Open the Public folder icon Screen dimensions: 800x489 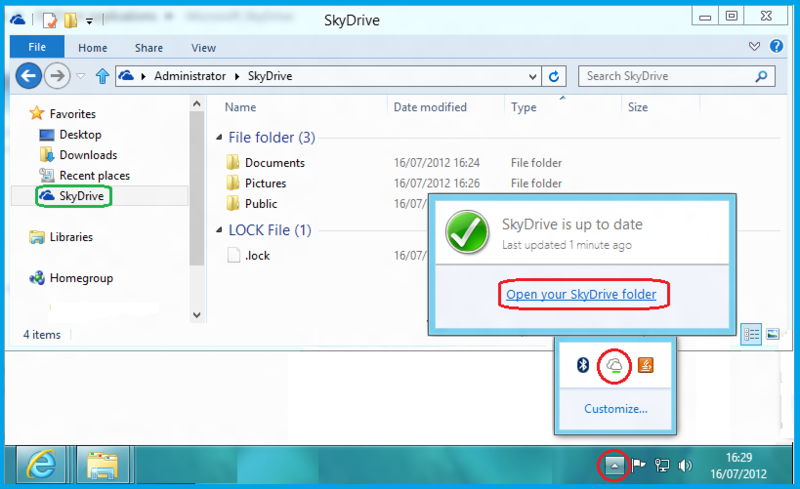[x=233, y=203]
